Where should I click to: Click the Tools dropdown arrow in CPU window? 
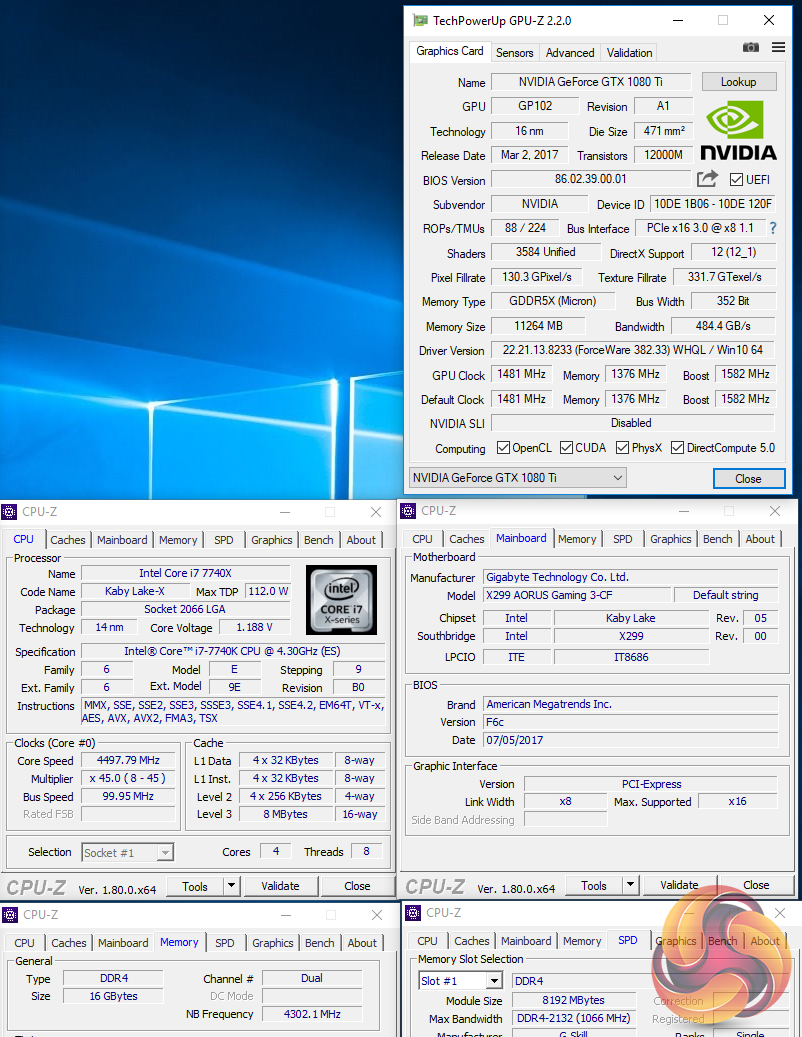(x=232, y=886)
